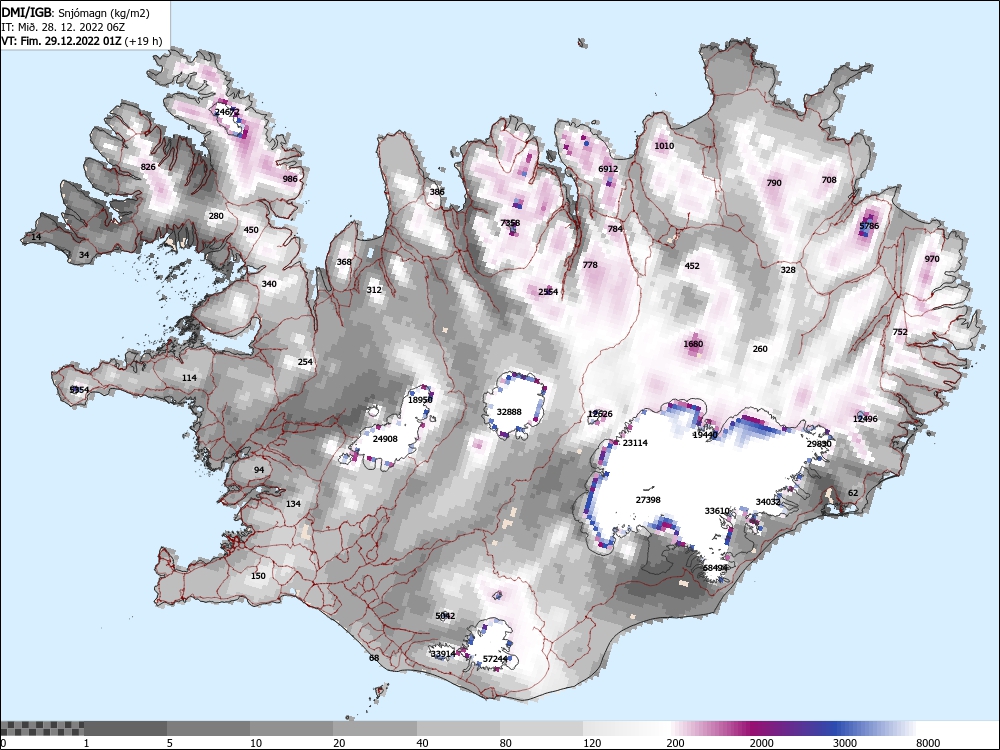Click the glacier value 24908
1000x750 pixels.
[385, 439]
